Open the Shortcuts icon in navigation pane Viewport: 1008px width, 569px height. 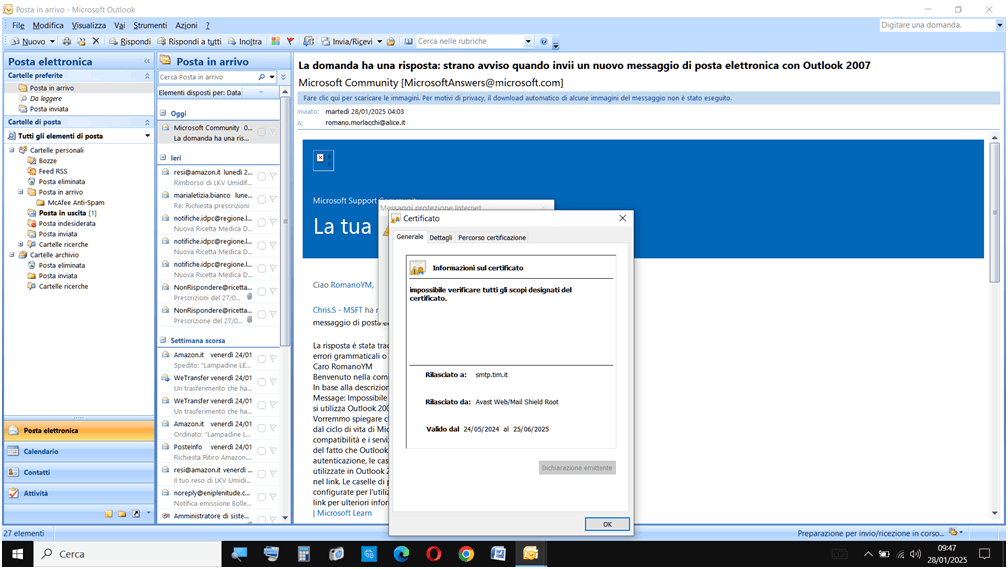tap(136, 514)
